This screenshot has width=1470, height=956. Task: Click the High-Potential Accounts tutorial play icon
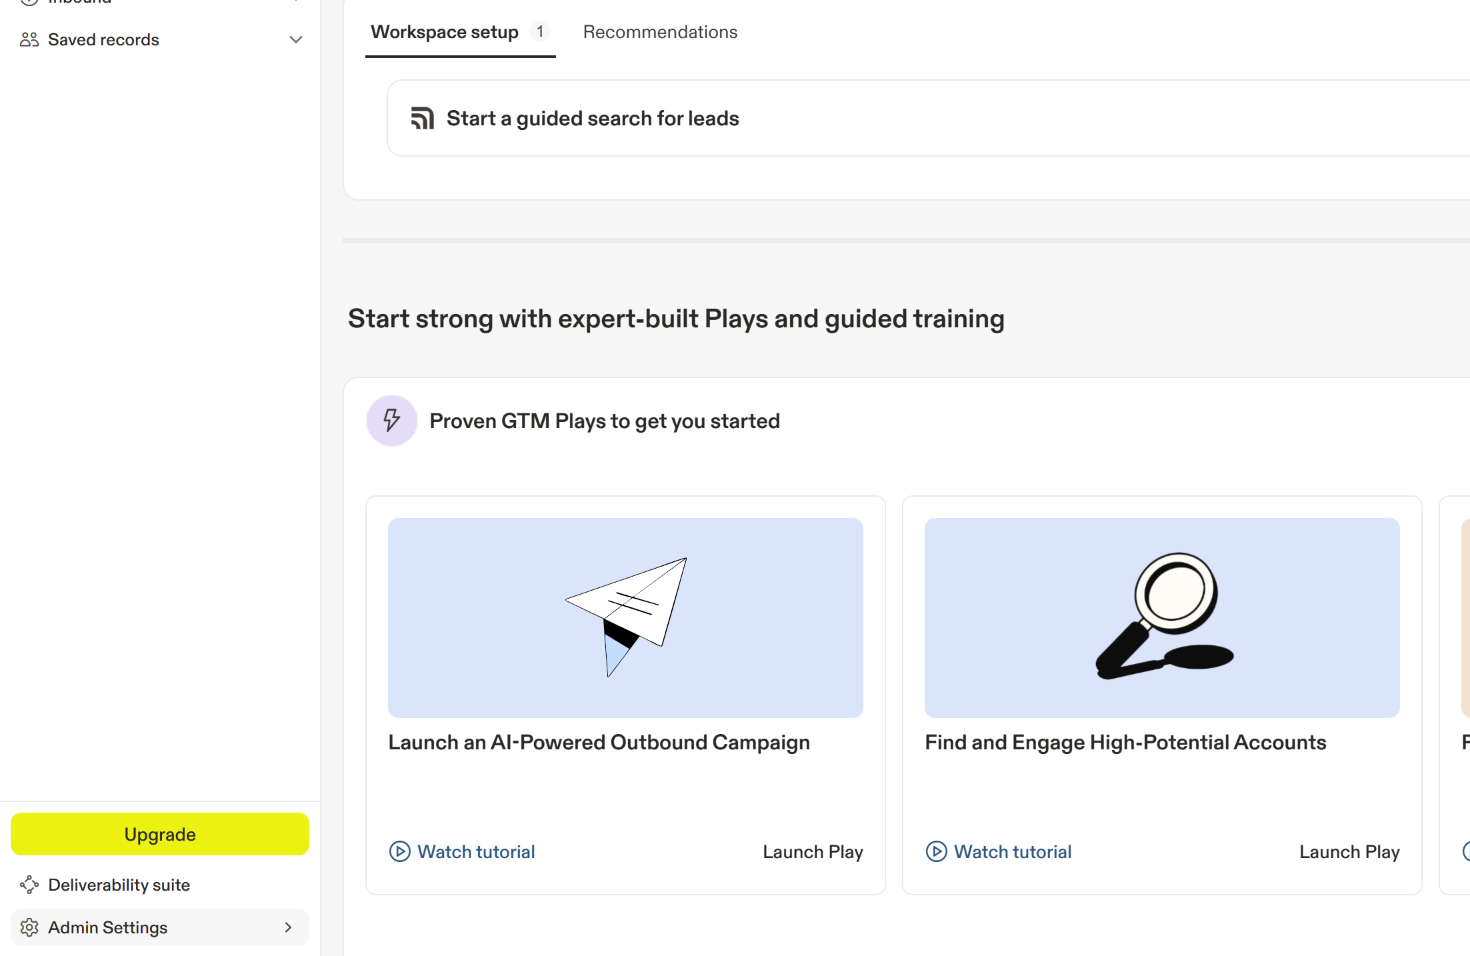tap(937, 852)
